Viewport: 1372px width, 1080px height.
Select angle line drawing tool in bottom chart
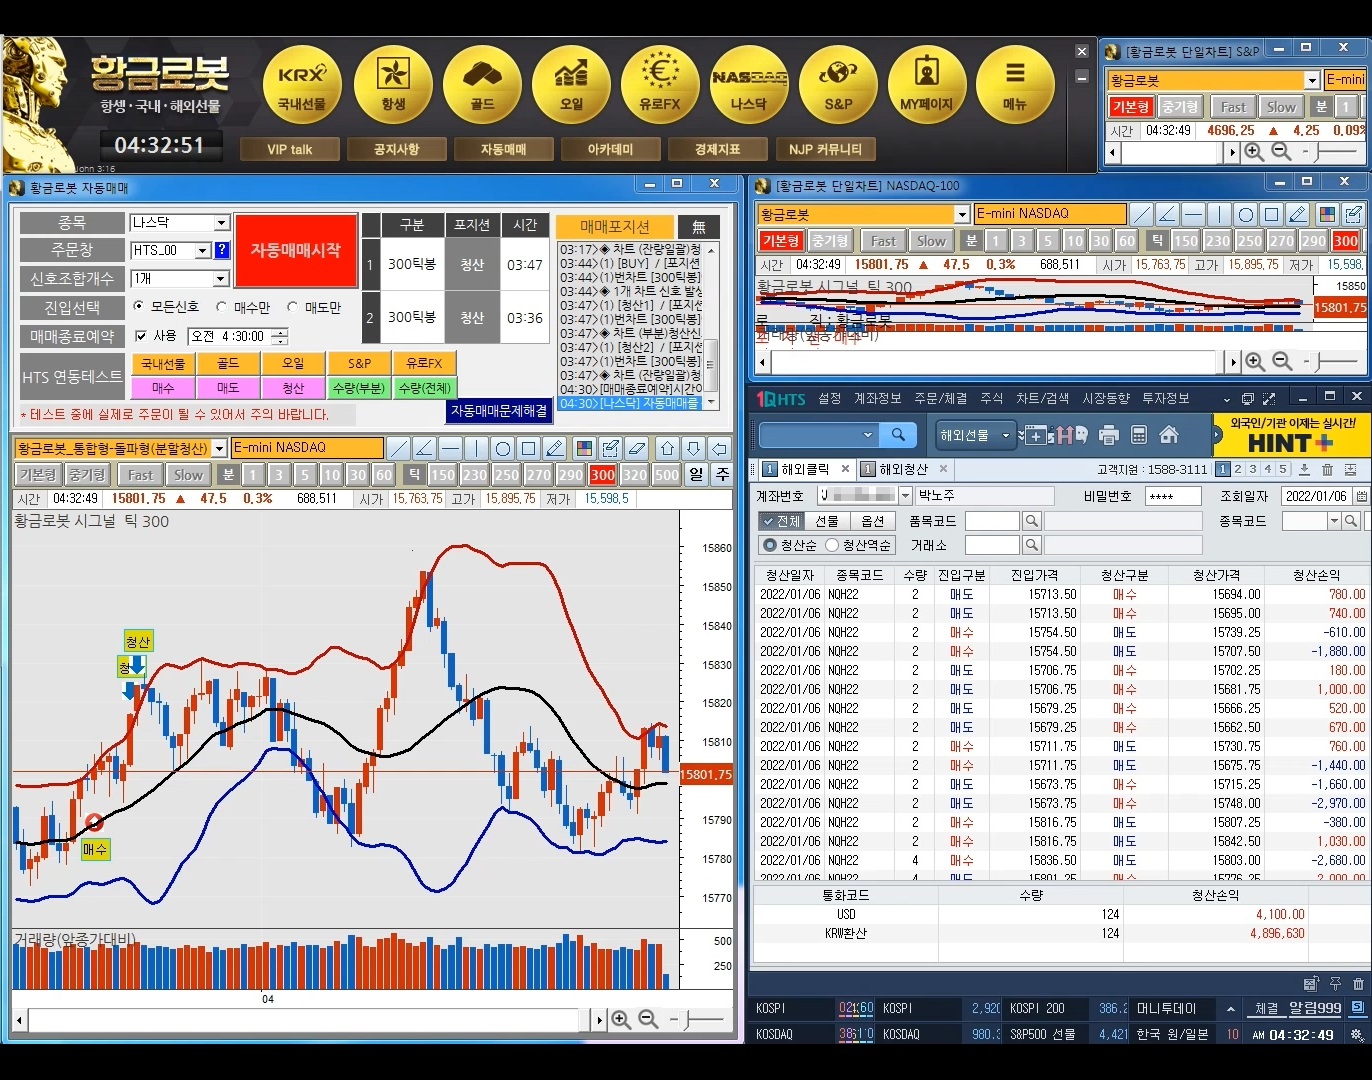pos(424,448)
